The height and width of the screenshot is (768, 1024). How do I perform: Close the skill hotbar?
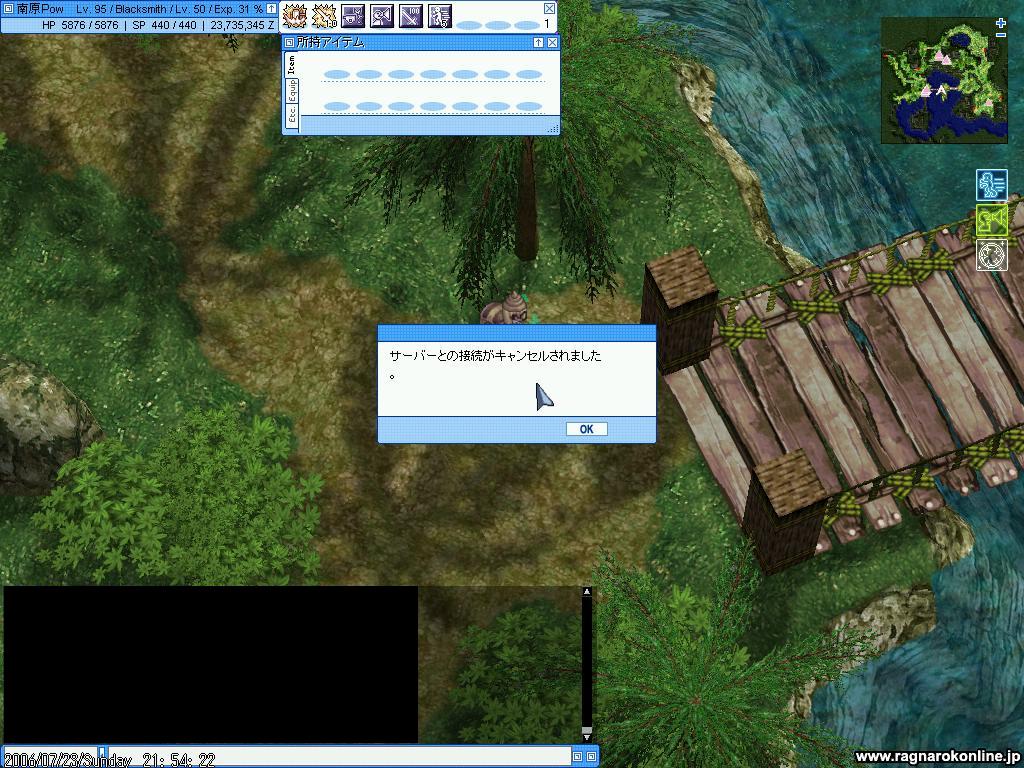click(549, 8)
